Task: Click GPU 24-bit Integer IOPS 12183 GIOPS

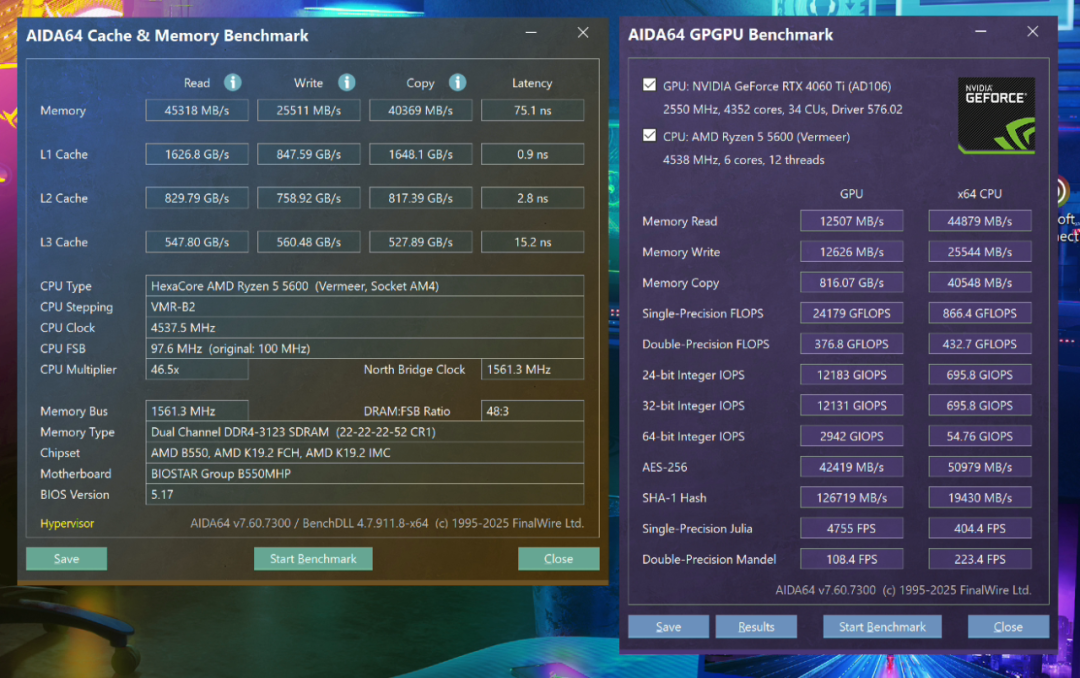Action: click(x=851, y=375)
